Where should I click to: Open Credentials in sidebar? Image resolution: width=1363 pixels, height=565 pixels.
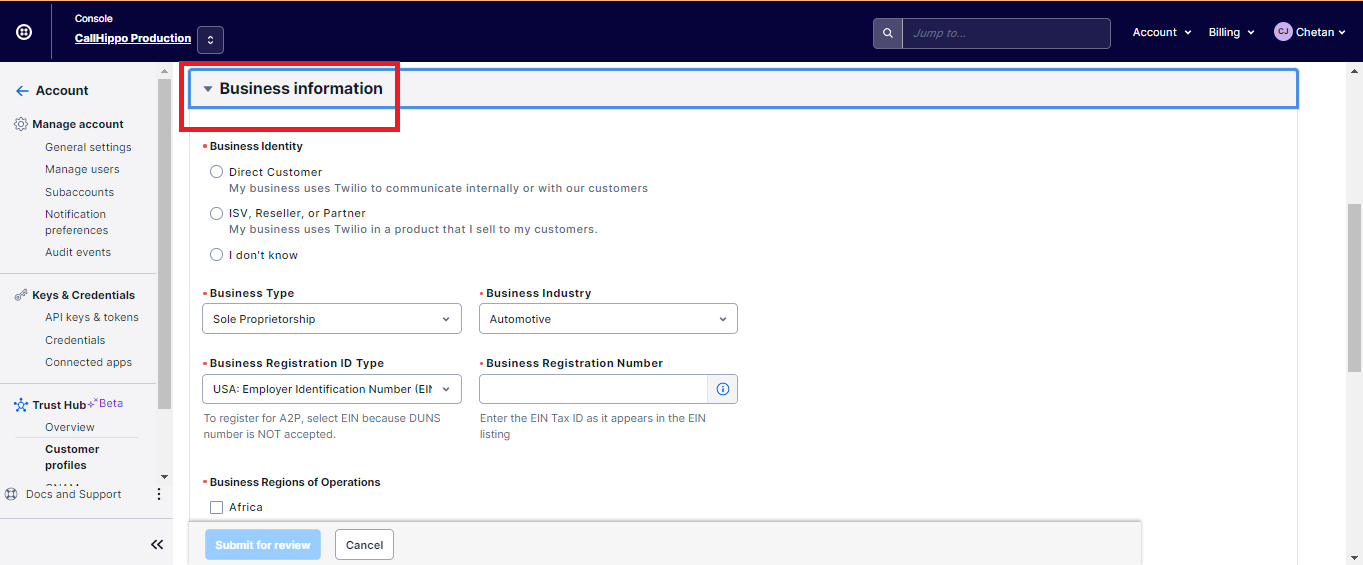coord(75,340)
